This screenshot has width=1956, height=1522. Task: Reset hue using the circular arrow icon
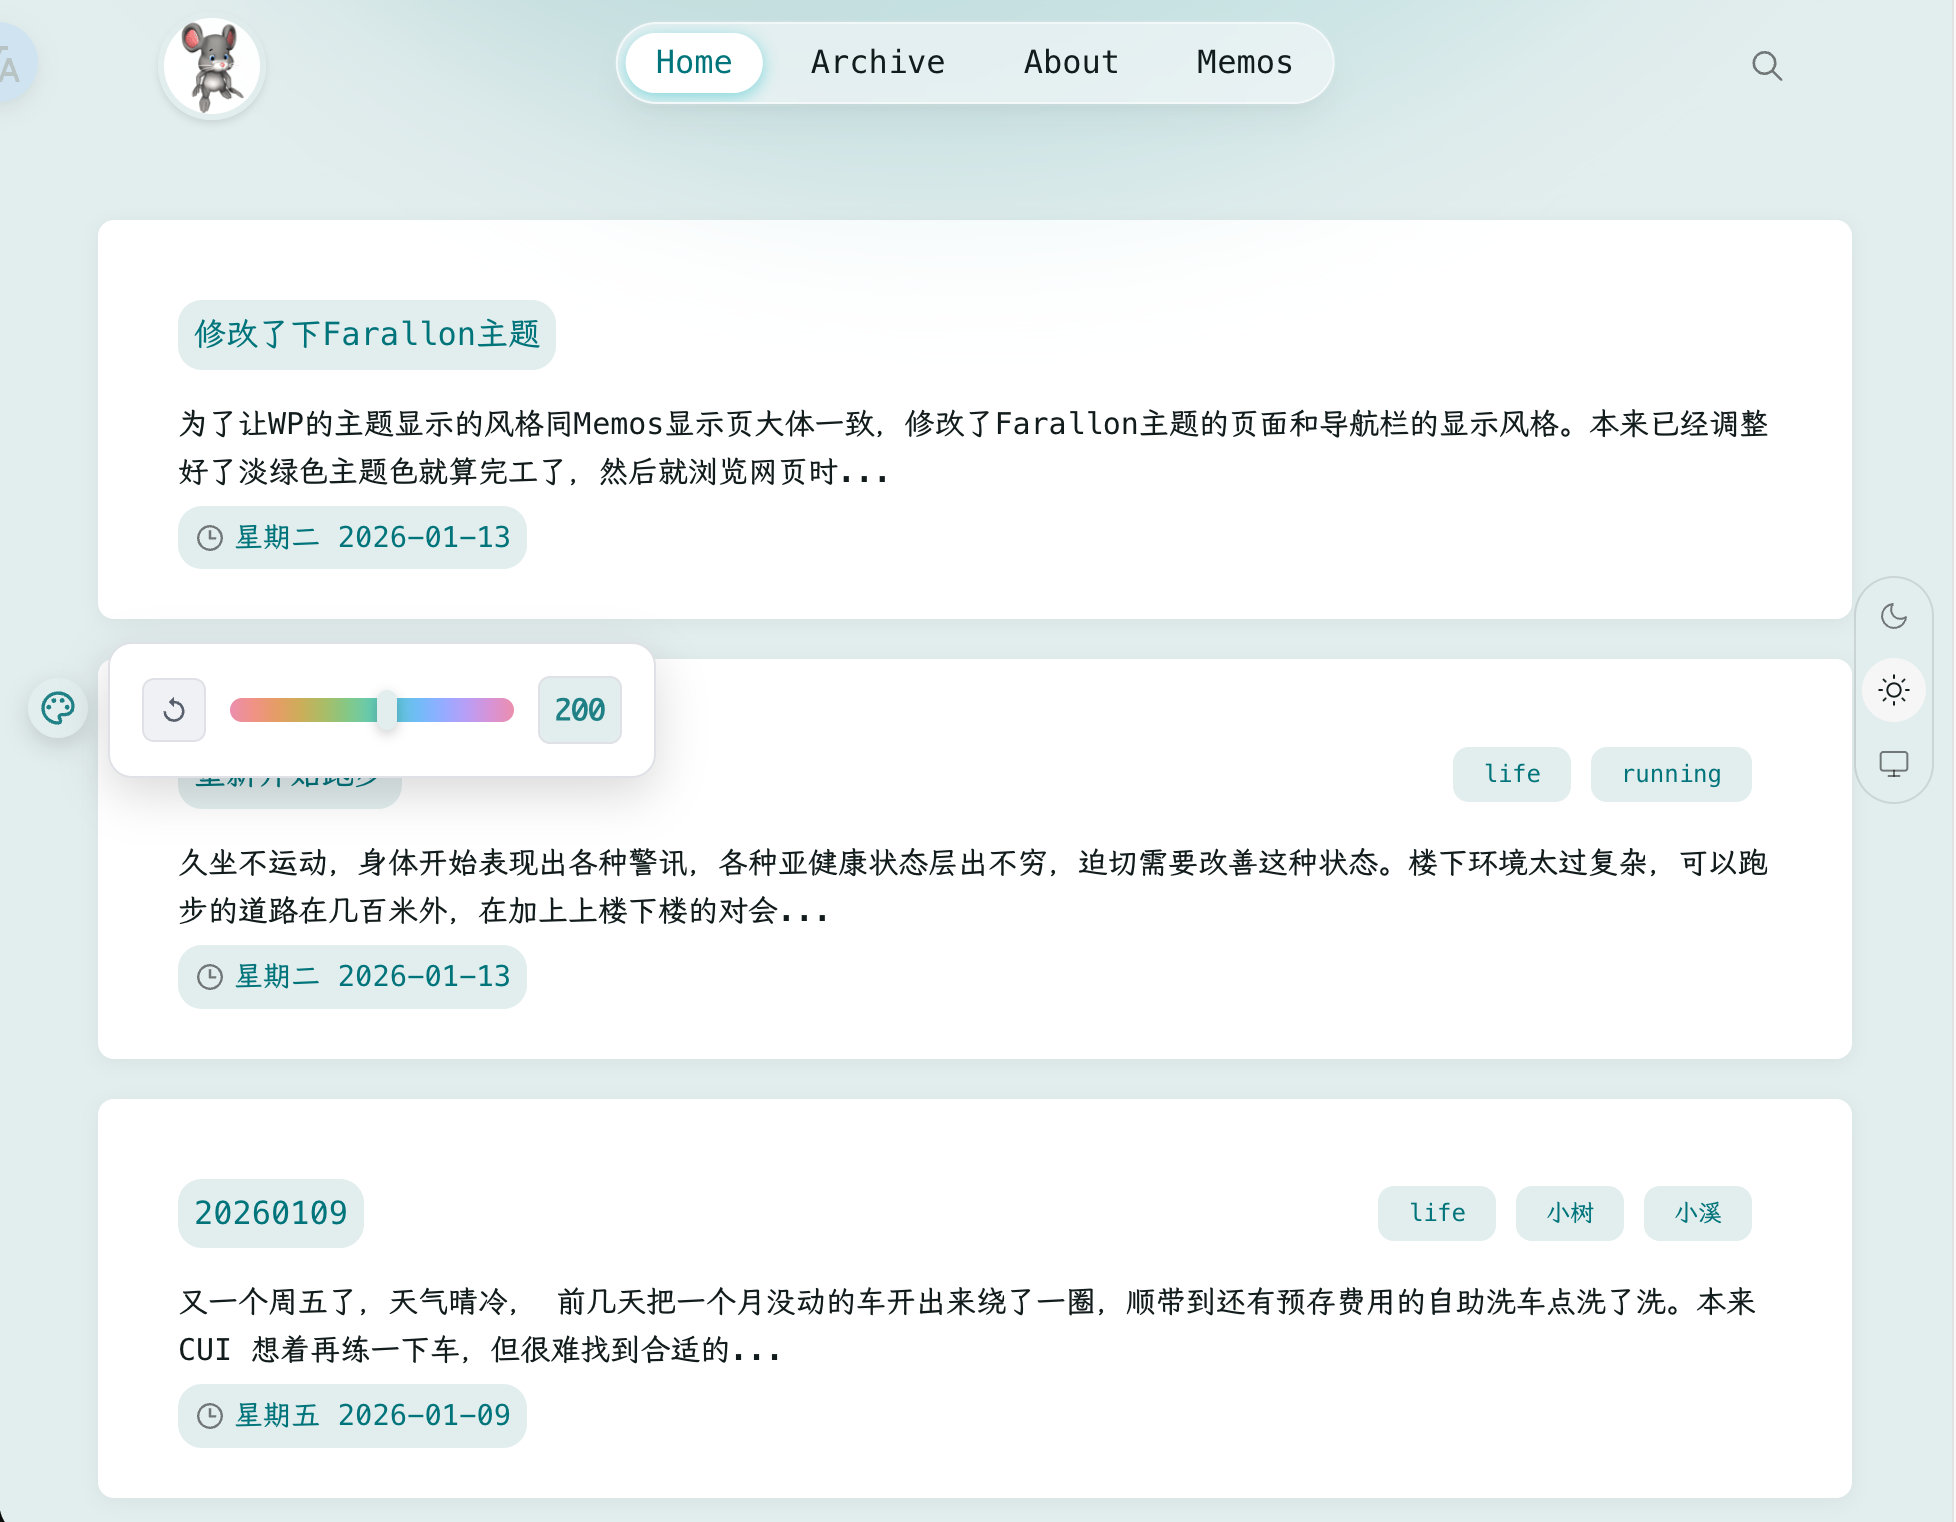(174, 709)
